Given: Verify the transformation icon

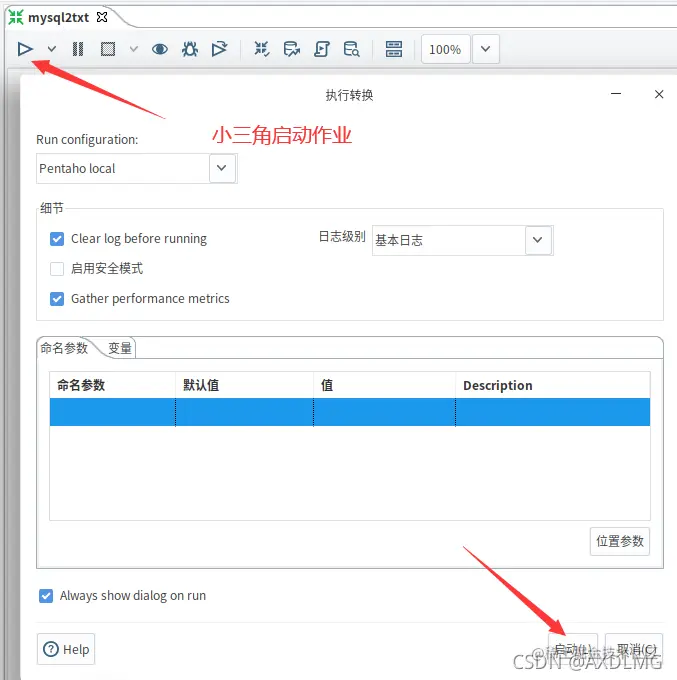Looking at the screenshot, I should pos(262,49).
